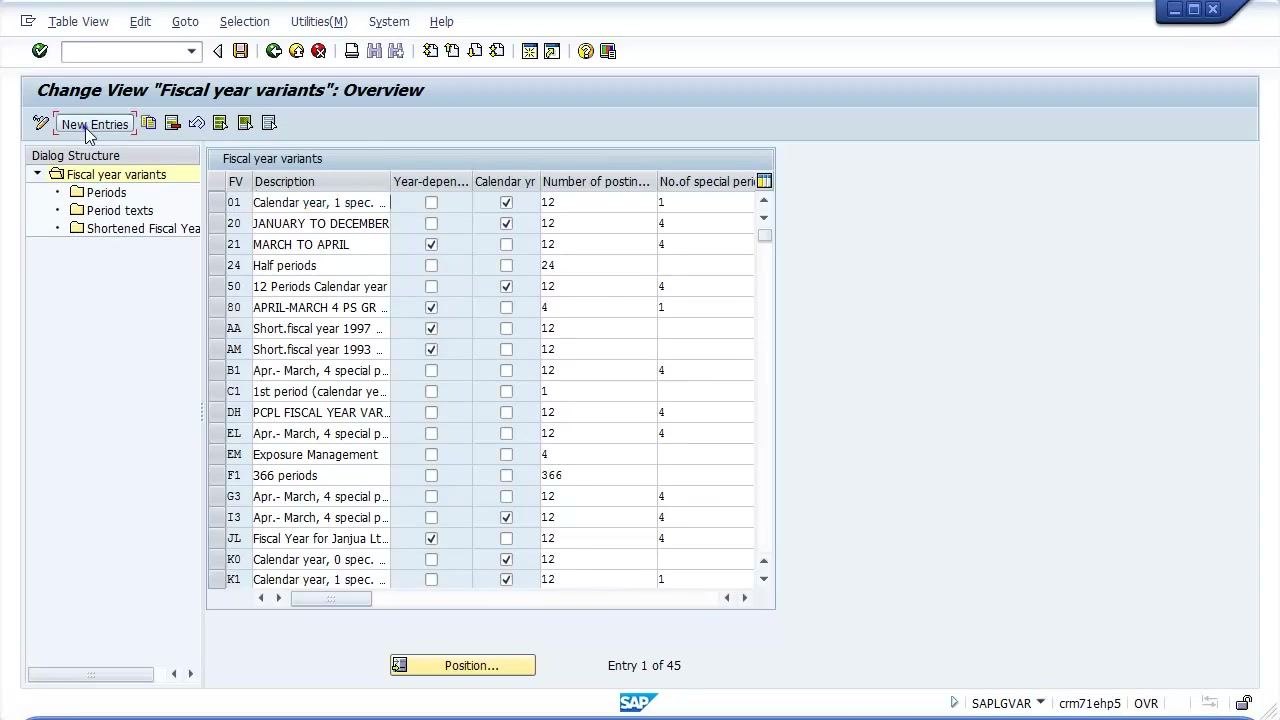Toggle Year-dependent checkbox for MARCH TO APRIL
Viewport: 1280px width, 720px height.
point(431,244)
